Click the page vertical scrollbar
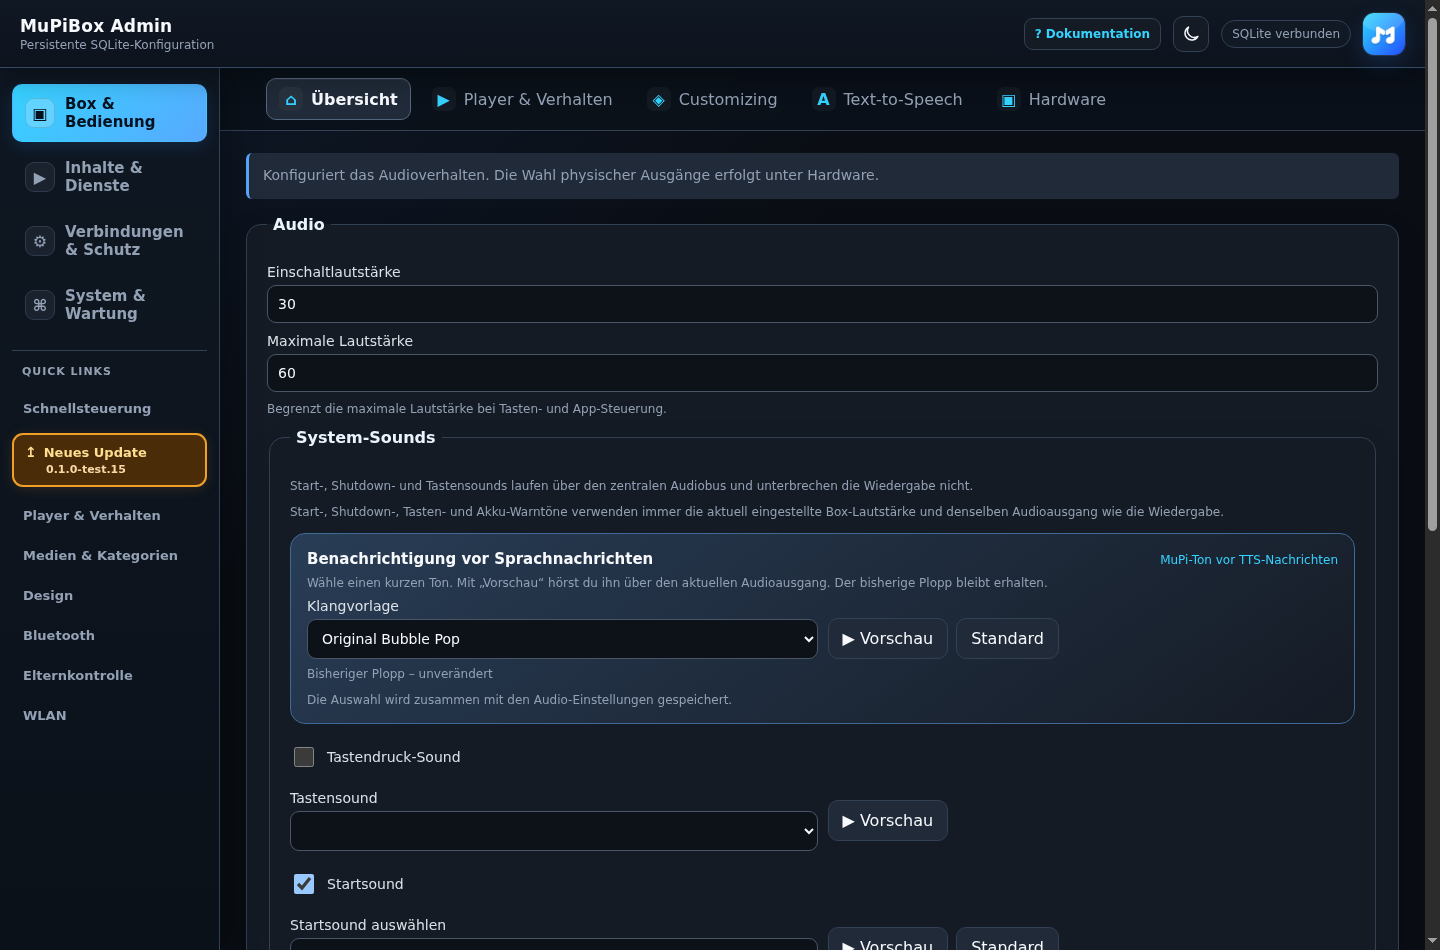 click(1432, 275)
